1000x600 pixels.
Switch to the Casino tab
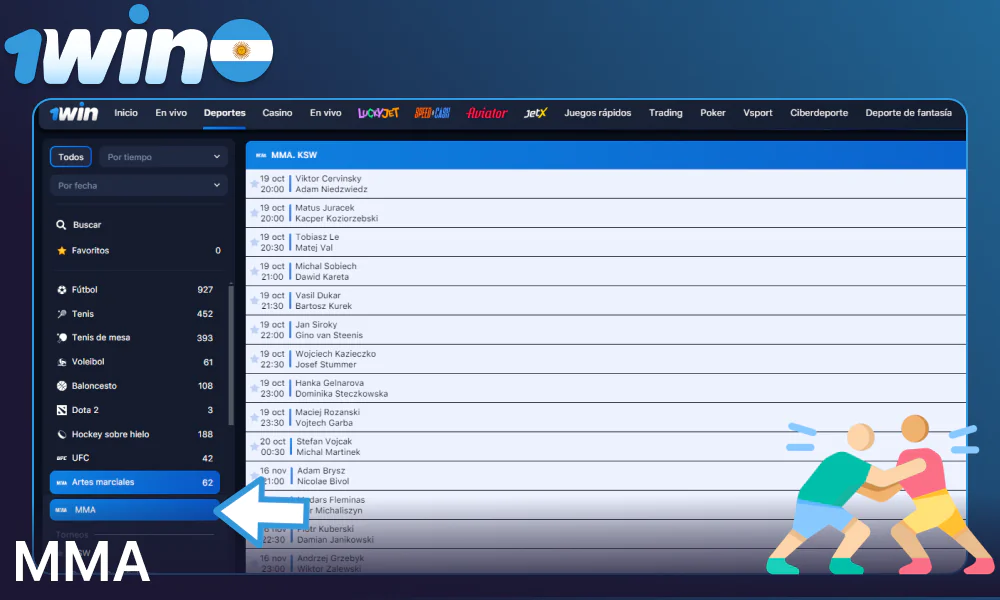point(277,113)
